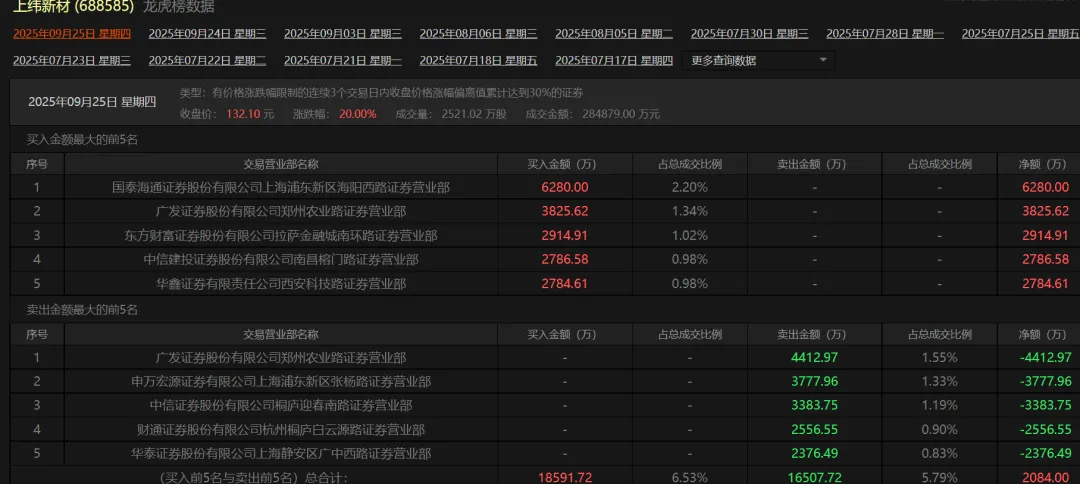Open the 2025年08月05日 星期二 date link
This screenshot has width=1080, height=484.
(614, 34)
